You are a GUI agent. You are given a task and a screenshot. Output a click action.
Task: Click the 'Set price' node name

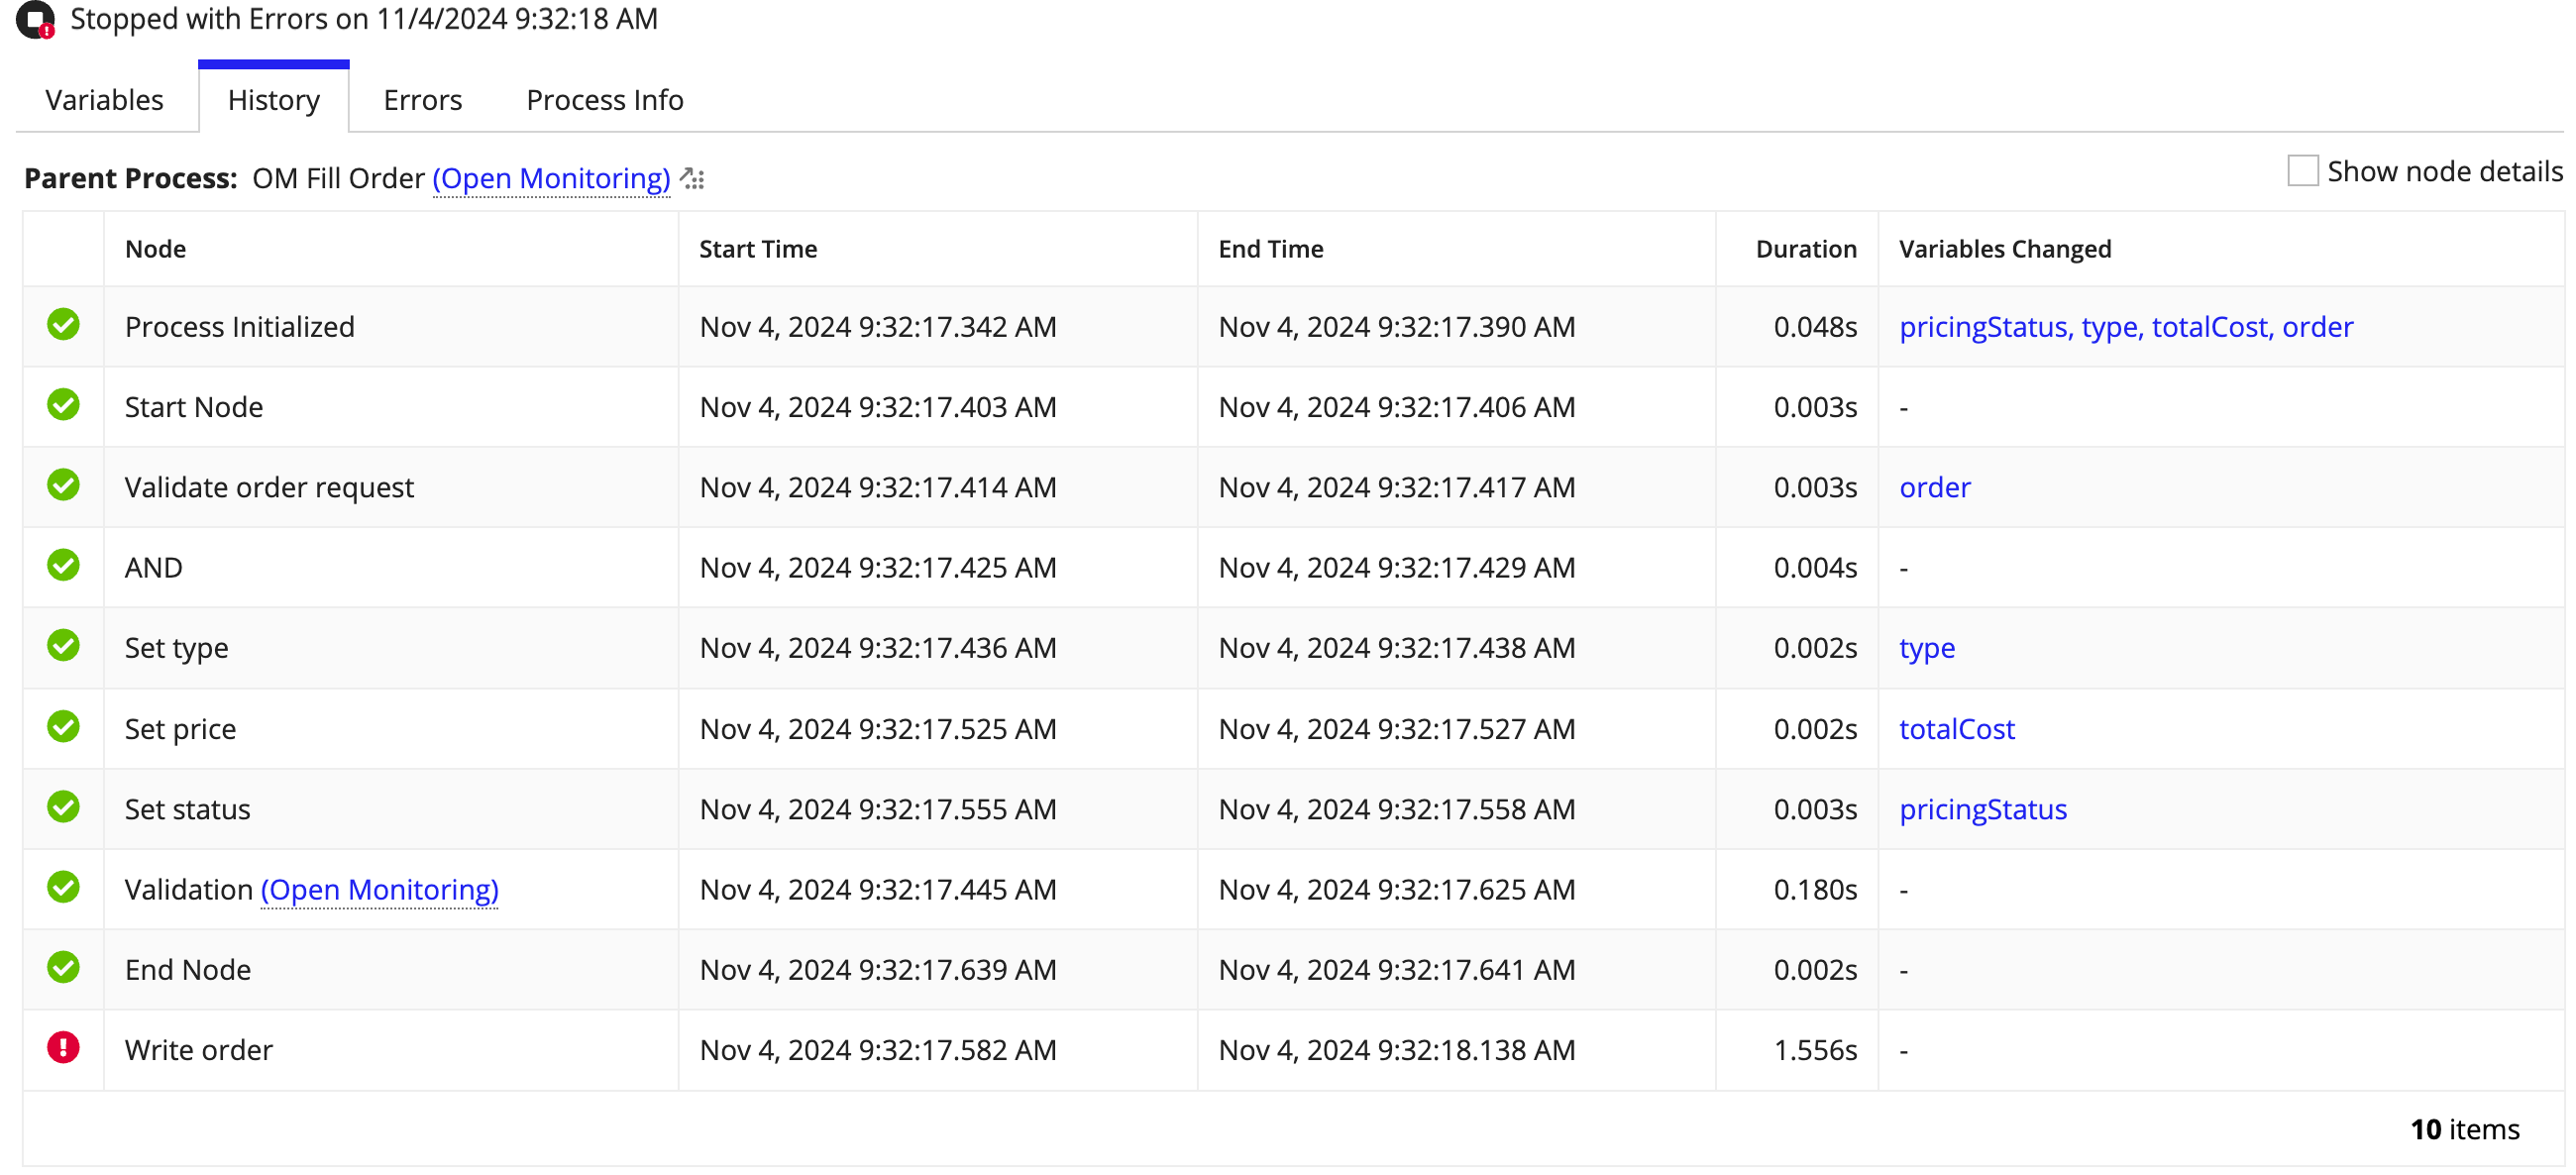181,730
